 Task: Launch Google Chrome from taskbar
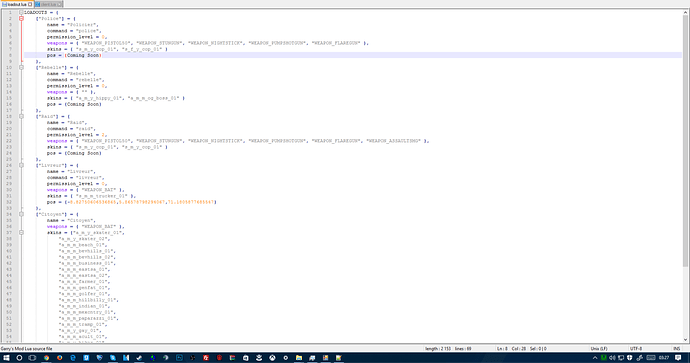(46, 358)
